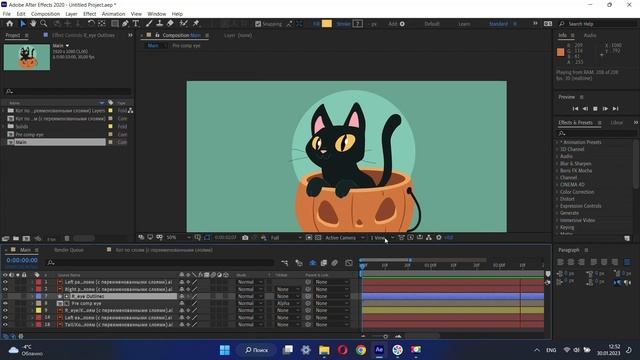The height and width of the screenshot is (360, 640).
Task: Select the Type text tool
Action: [x=136, y=24]
